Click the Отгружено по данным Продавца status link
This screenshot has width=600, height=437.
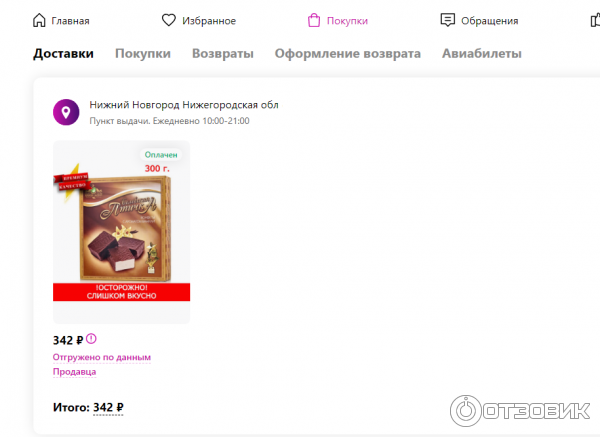click(x=102, y=364)
